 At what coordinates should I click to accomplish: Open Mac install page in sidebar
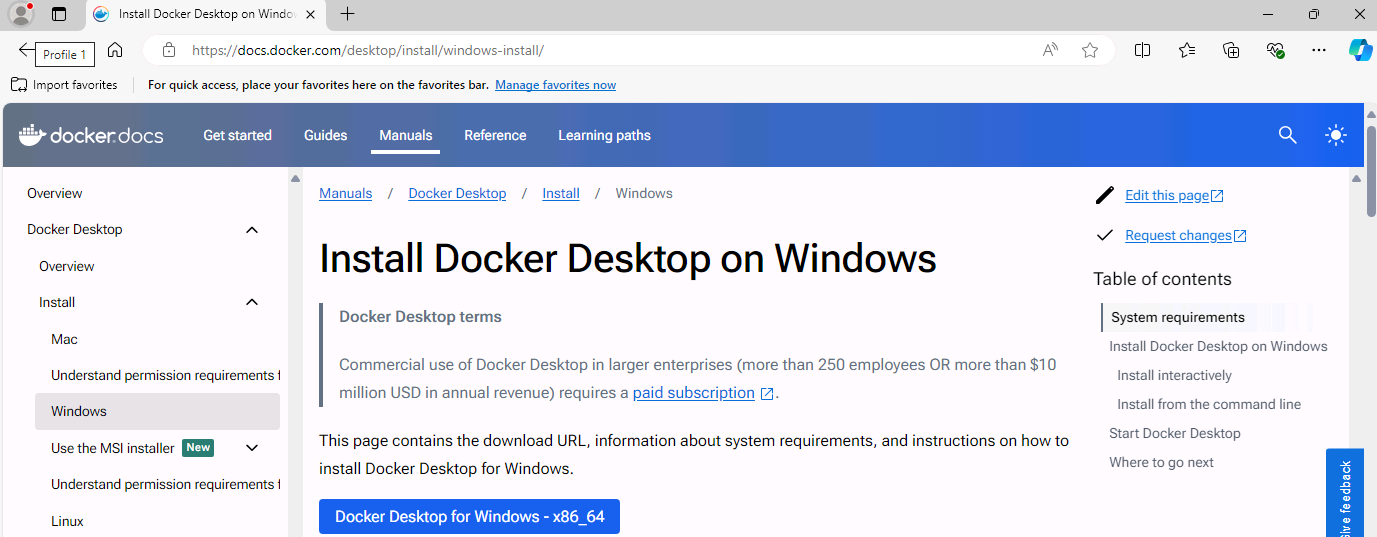[64, 339]
